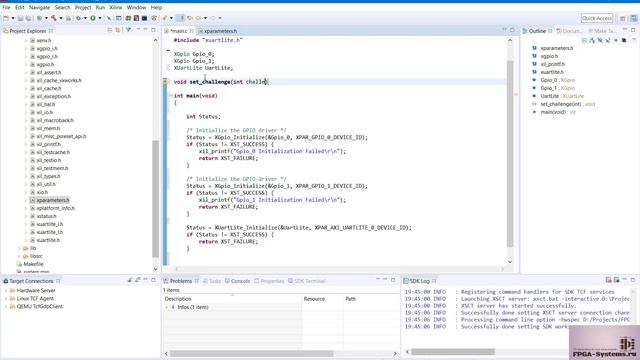Image resolution: width=640 pixels, height=360 pixels.
Task: Click the Description column header in Problems
Action: [x=232, y=299]
